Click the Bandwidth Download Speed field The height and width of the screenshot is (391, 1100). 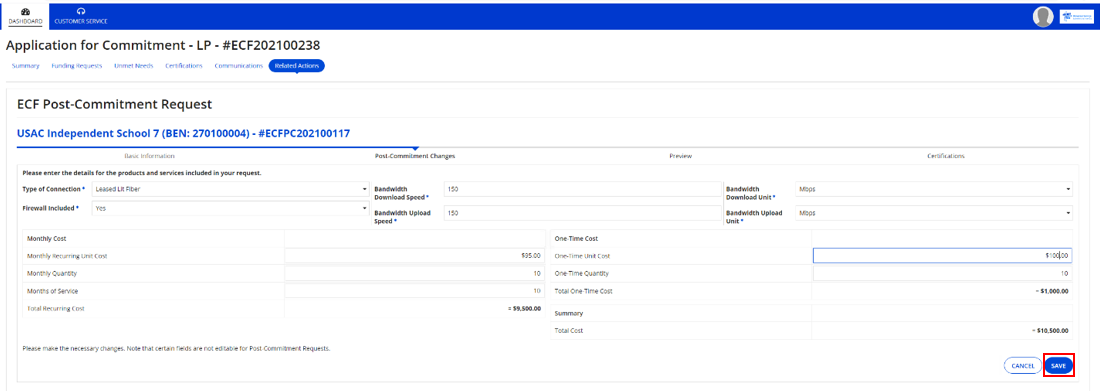point(583,190)
